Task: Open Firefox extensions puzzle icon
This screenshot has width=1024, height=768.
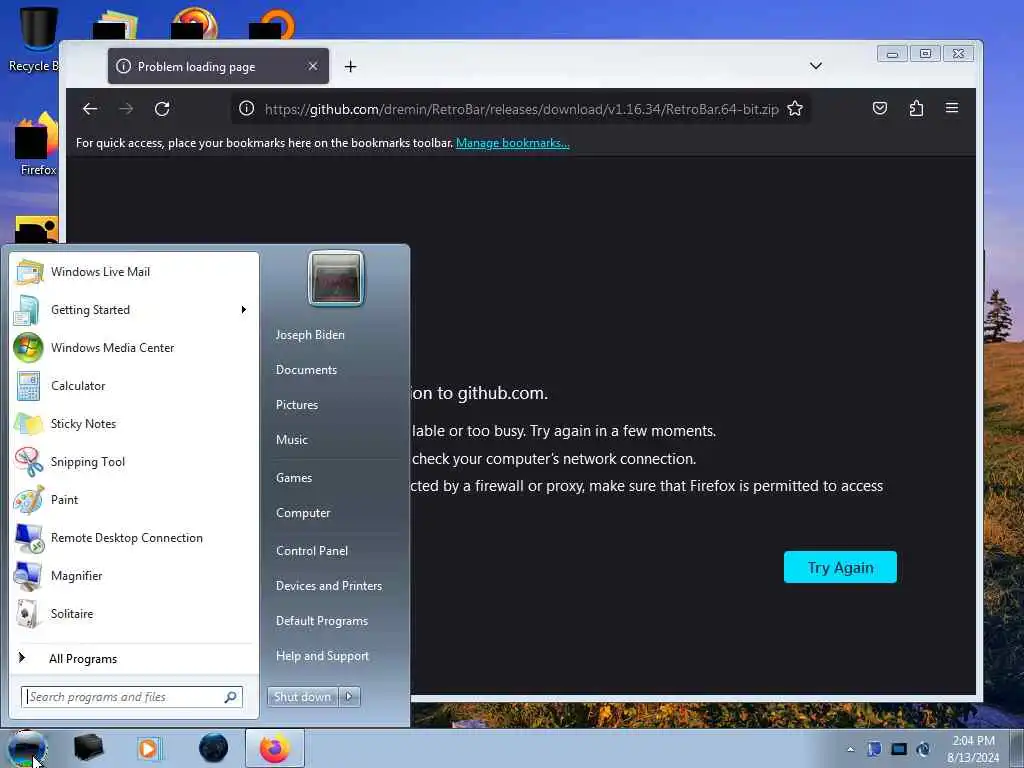Action: (x=916, y=108)
